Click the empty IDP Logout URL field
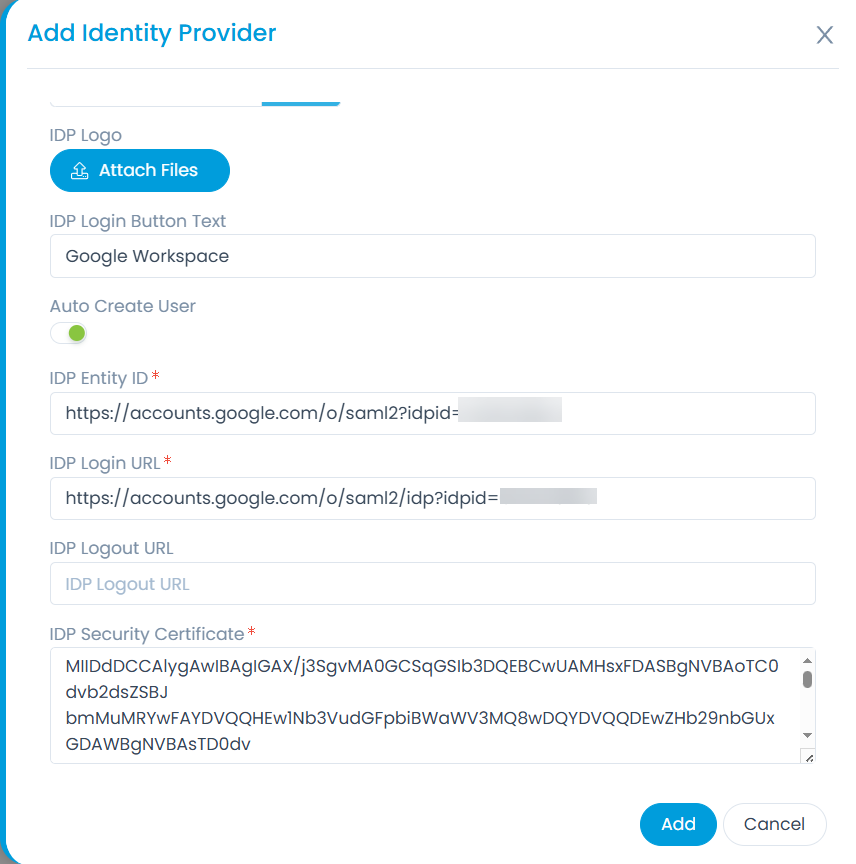 coord(432,584)
